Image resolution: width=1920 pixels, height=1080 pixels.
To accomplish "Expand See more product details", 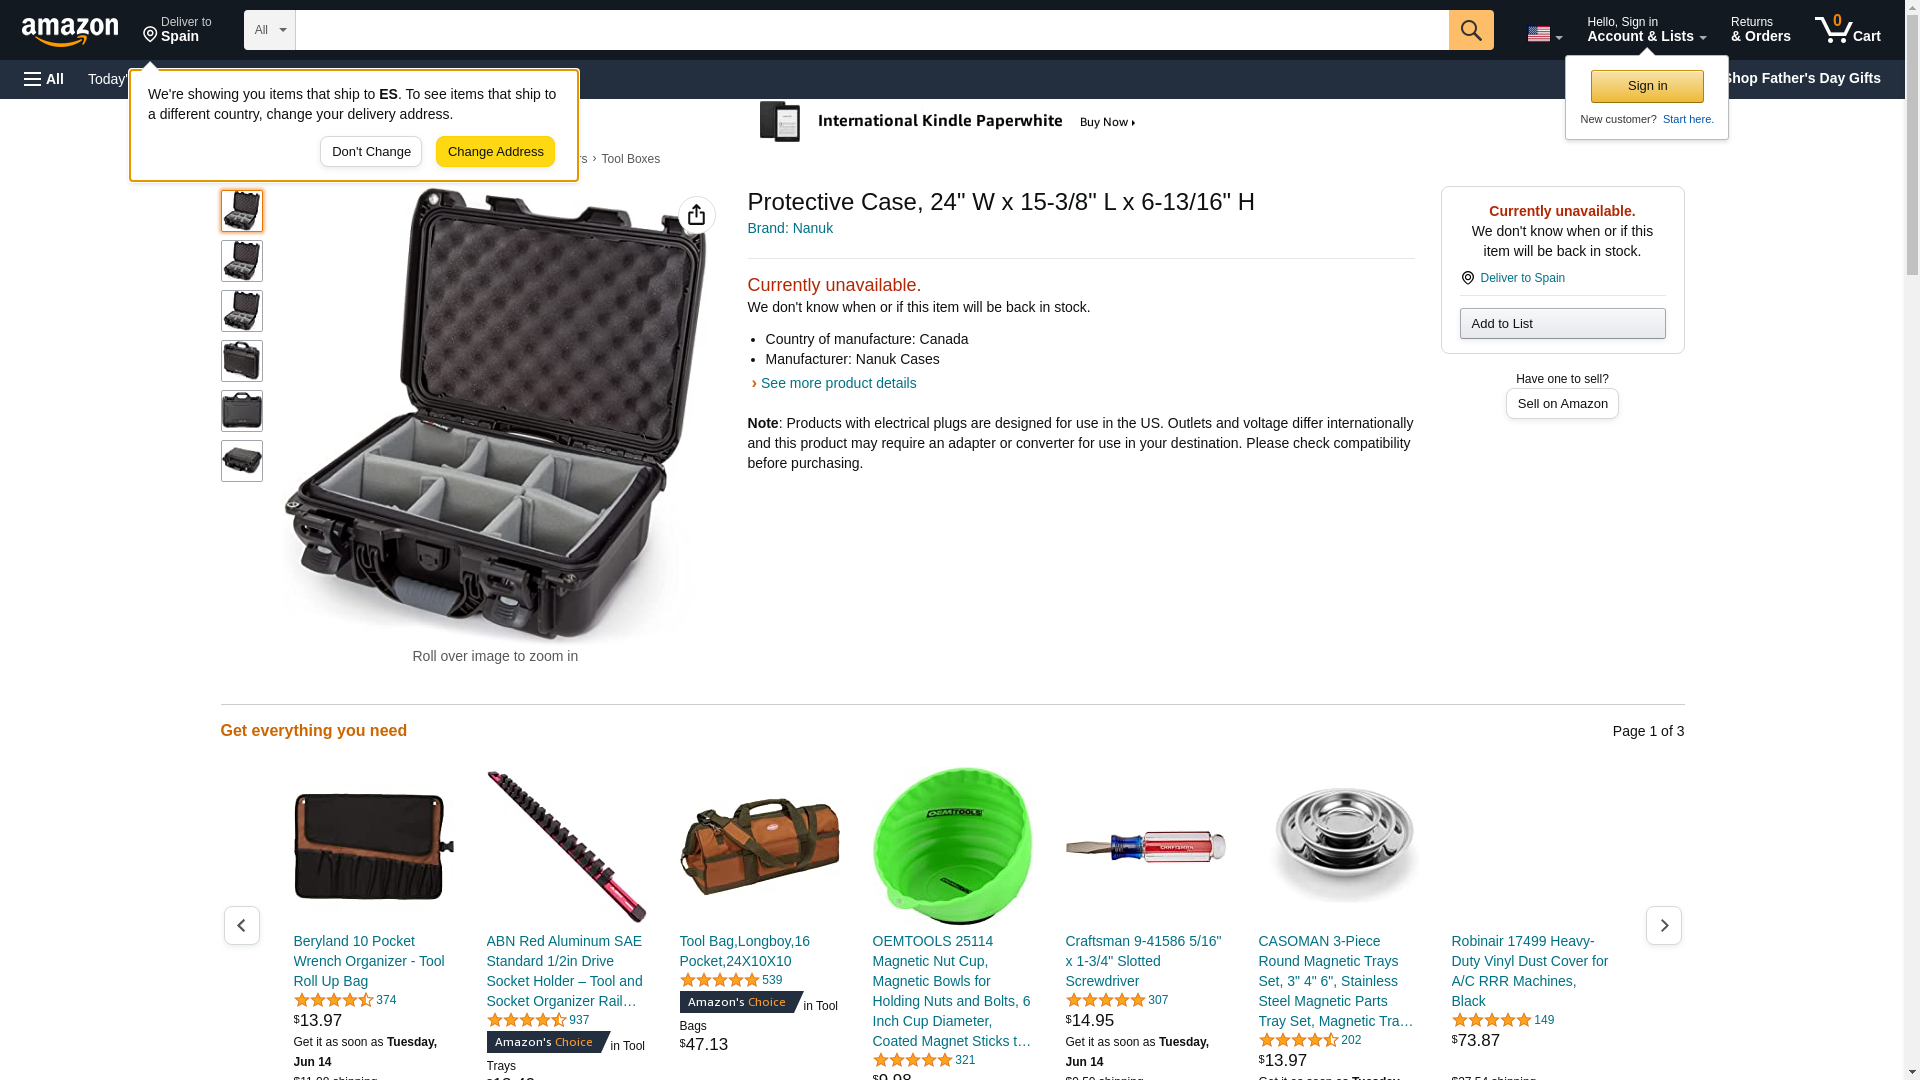I will (838, 383).
